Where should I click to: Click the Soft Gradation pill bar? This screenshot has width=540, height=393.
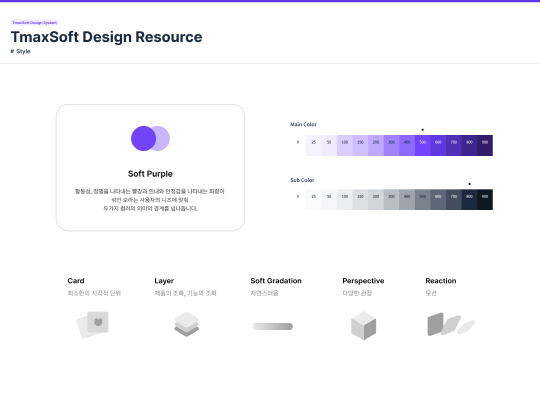click(x=273, y=326)
